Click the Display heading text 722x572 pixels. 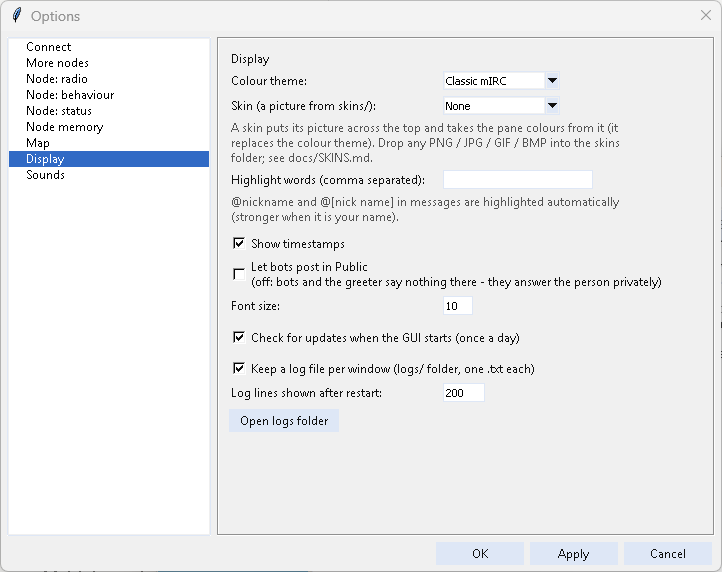[x=250, y=59]
